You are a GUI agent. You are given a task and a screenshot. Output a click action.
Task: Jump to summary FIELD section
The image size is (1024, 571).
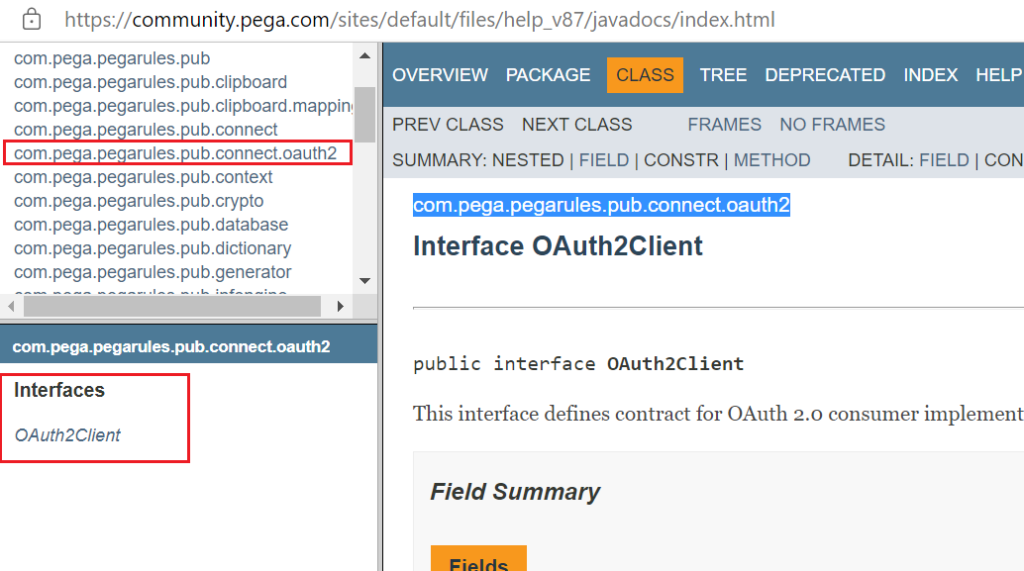click(x=603, y=160)
